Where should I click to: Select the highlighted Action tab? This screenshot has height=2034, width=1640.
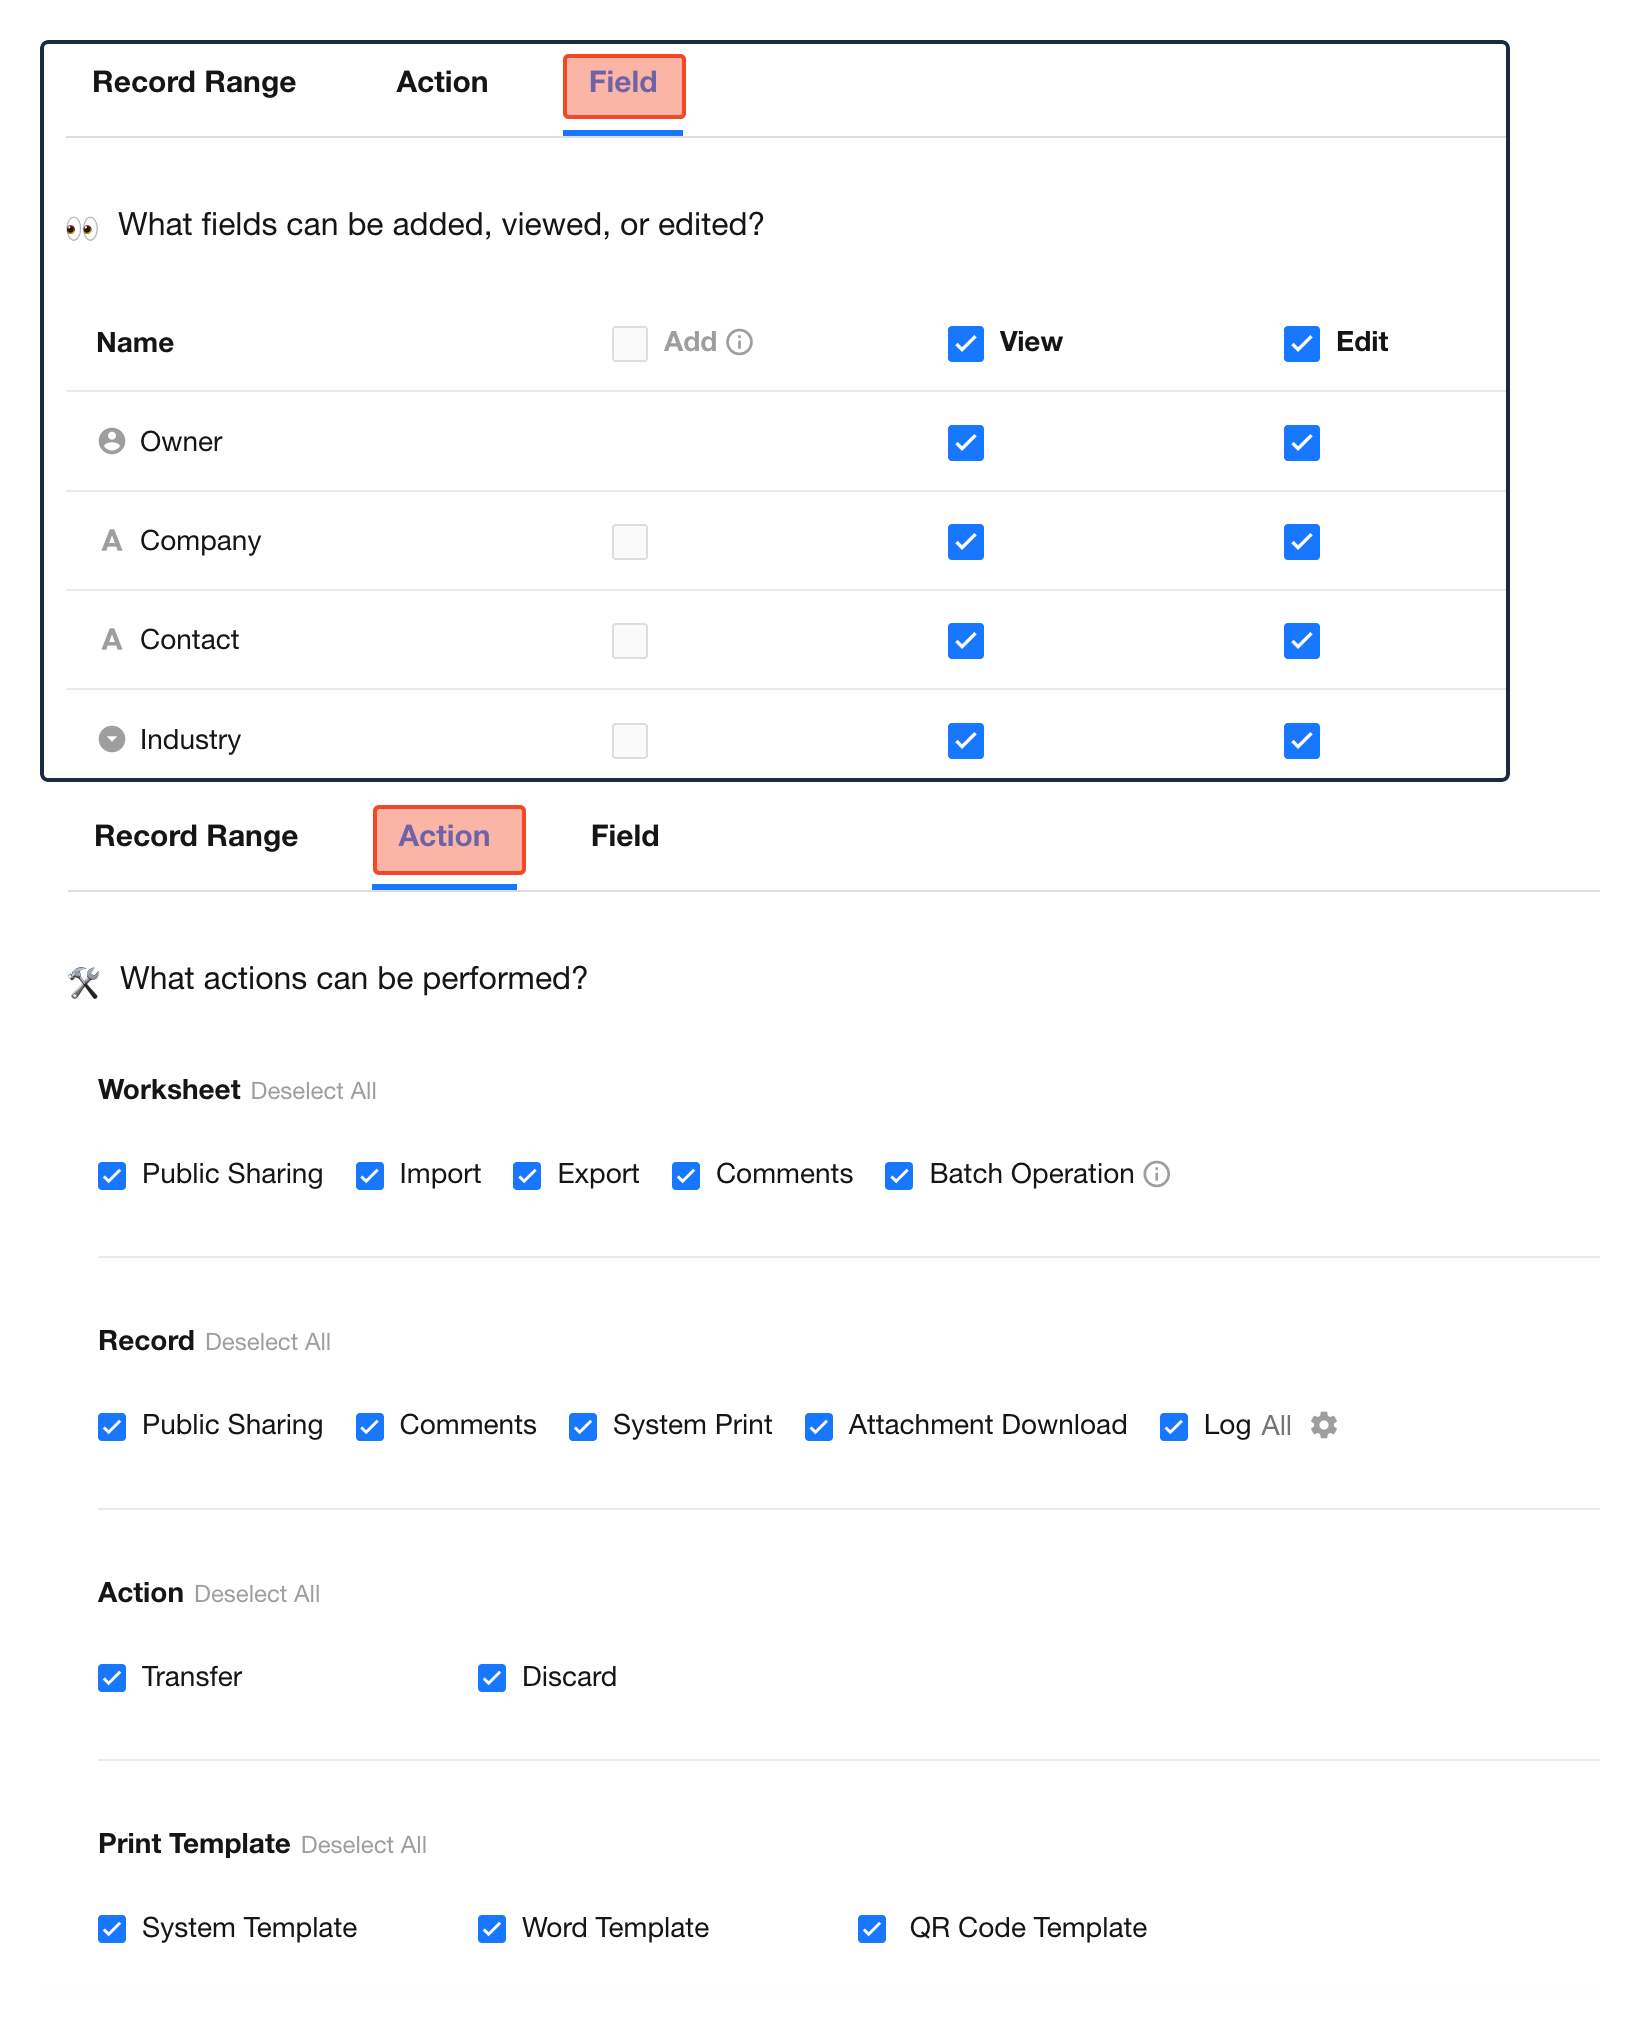(445, 837)
